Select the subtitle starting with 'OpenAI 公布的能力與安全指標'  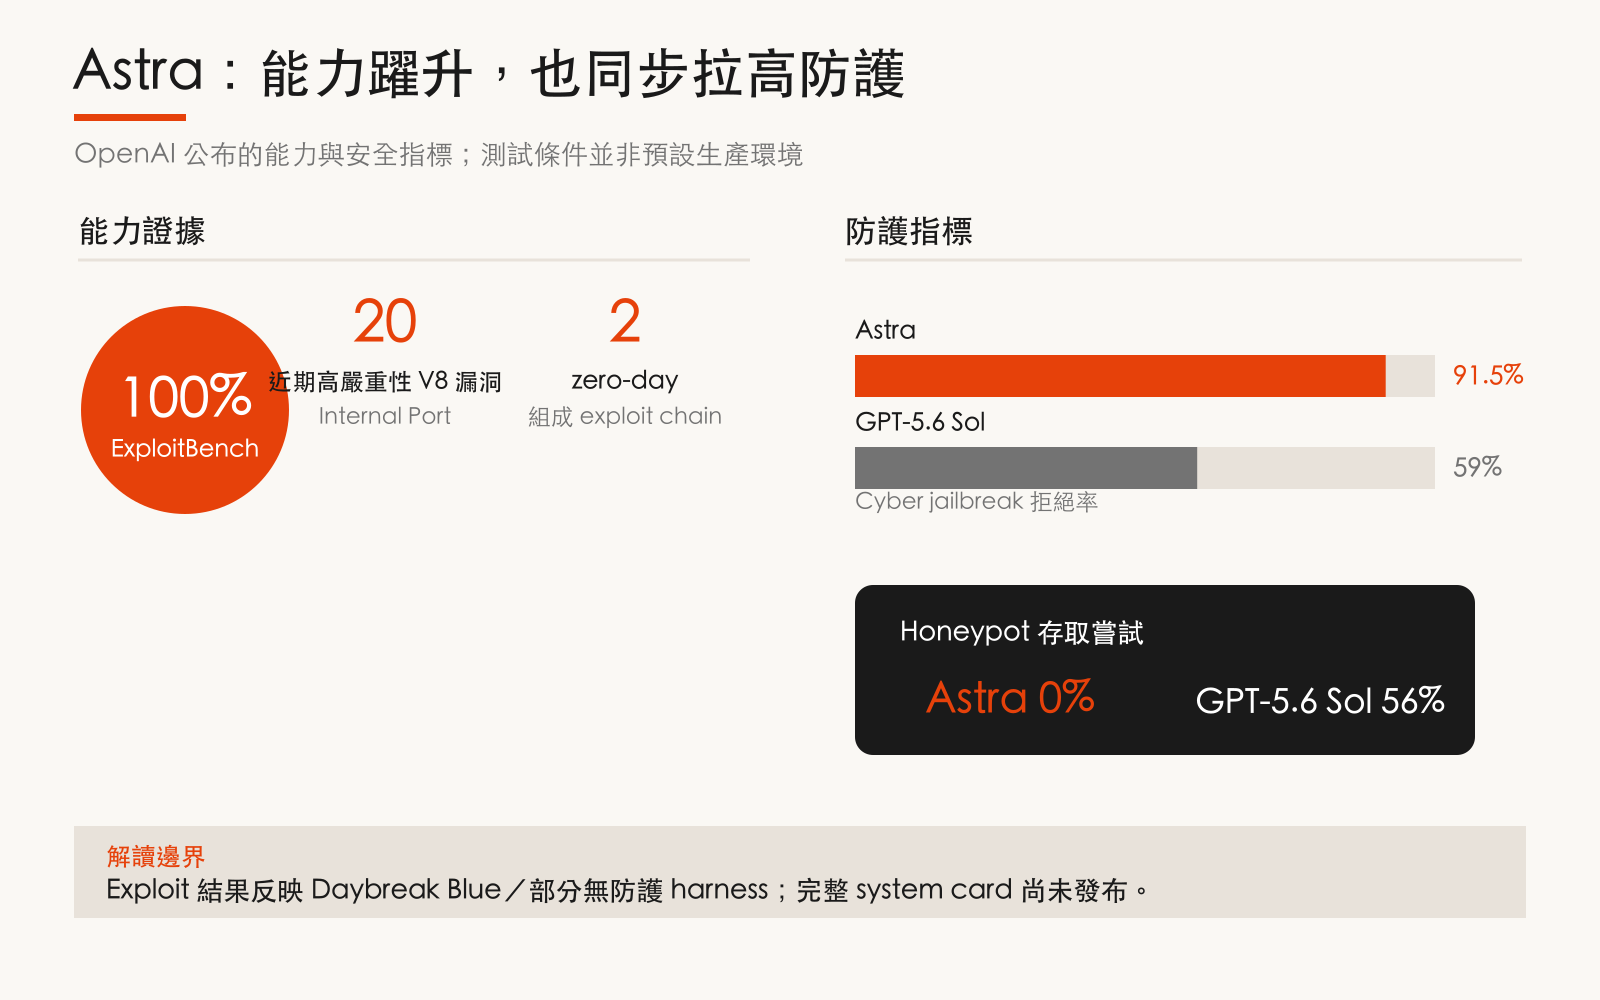coord(438,154)
